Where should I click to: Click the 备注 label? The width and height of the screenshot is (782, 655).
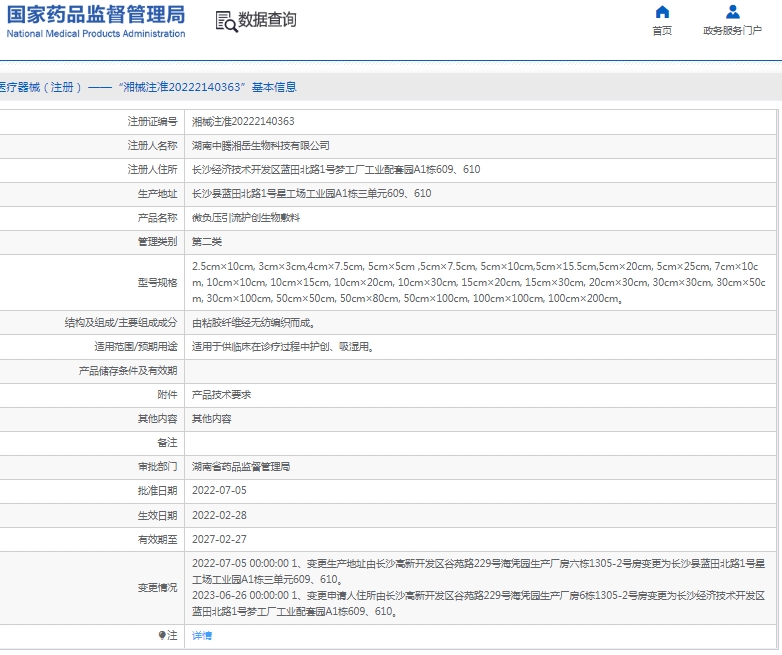point(168,442)
